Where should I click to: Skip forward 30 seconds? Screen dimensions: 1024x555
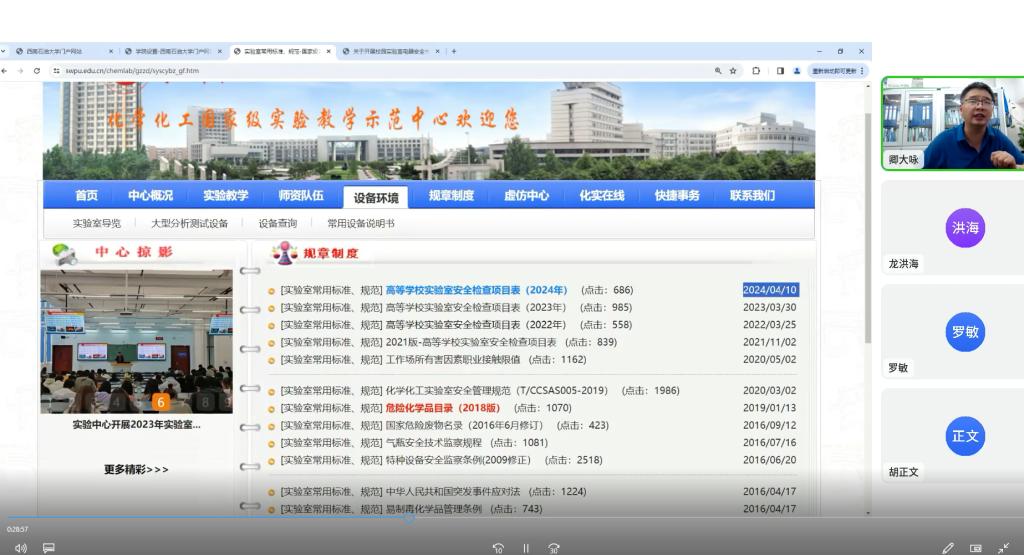pos(553,548)
